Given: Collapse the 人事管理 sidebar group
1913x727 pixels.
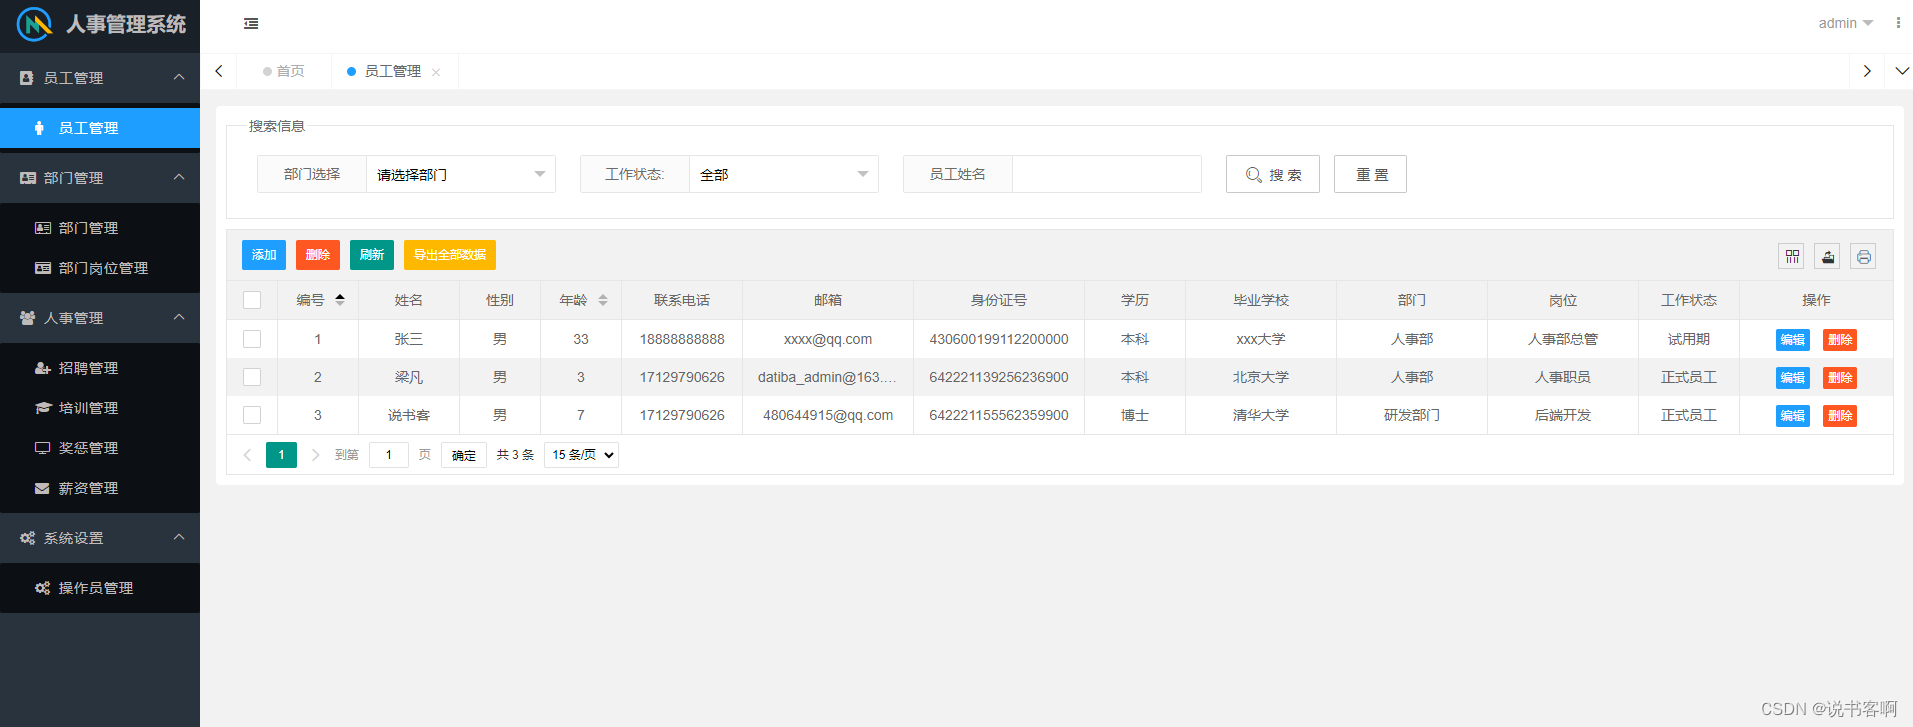Looking at the screenshot, I should pyautogui.click(x=100, y=318).
